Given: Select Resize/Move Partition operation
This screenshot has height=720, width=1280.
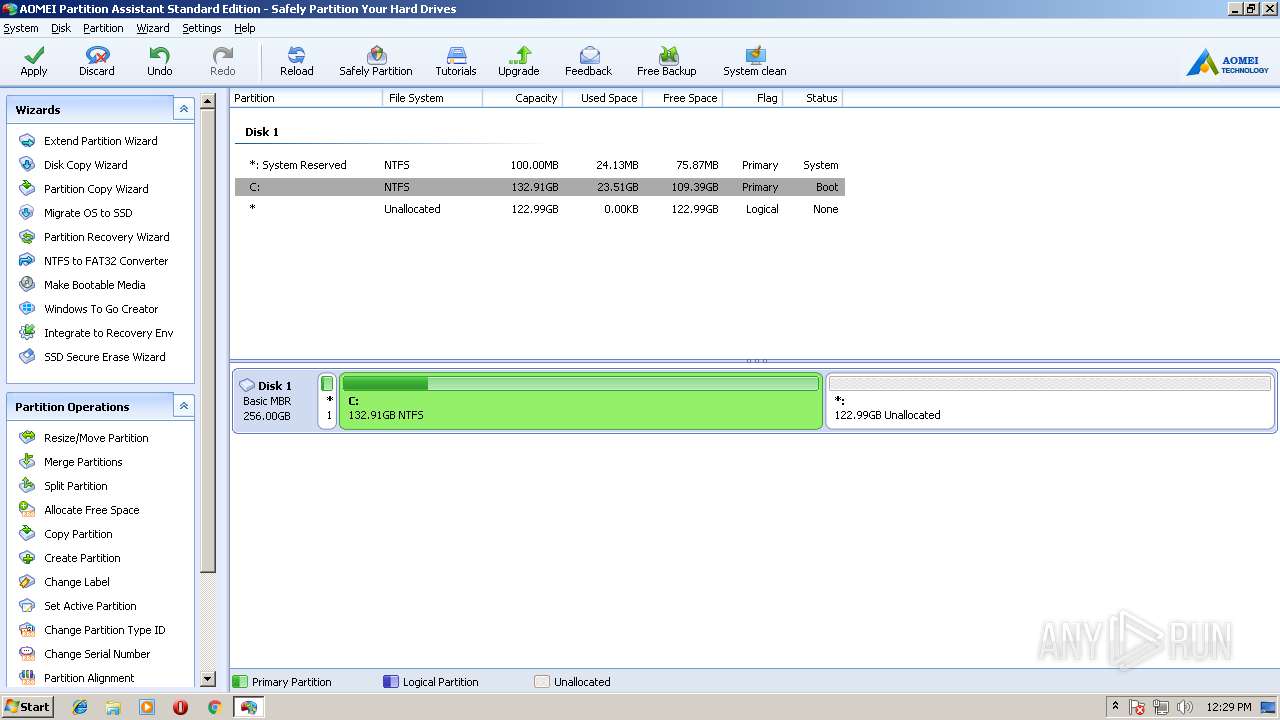Looking at the screenshot, I should click(96, 438).
